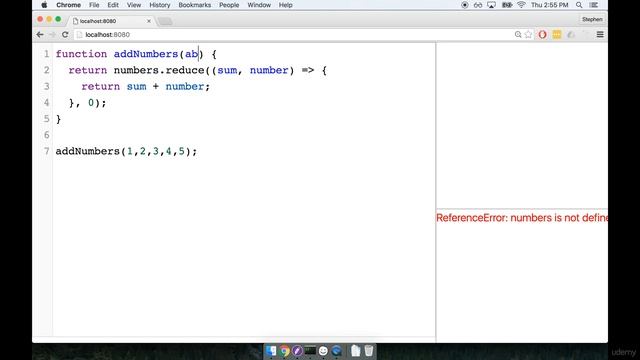The height and width of the screenshot is (360, 640).
Task: Open the blue round app in dock
Action: coord(336,351)
